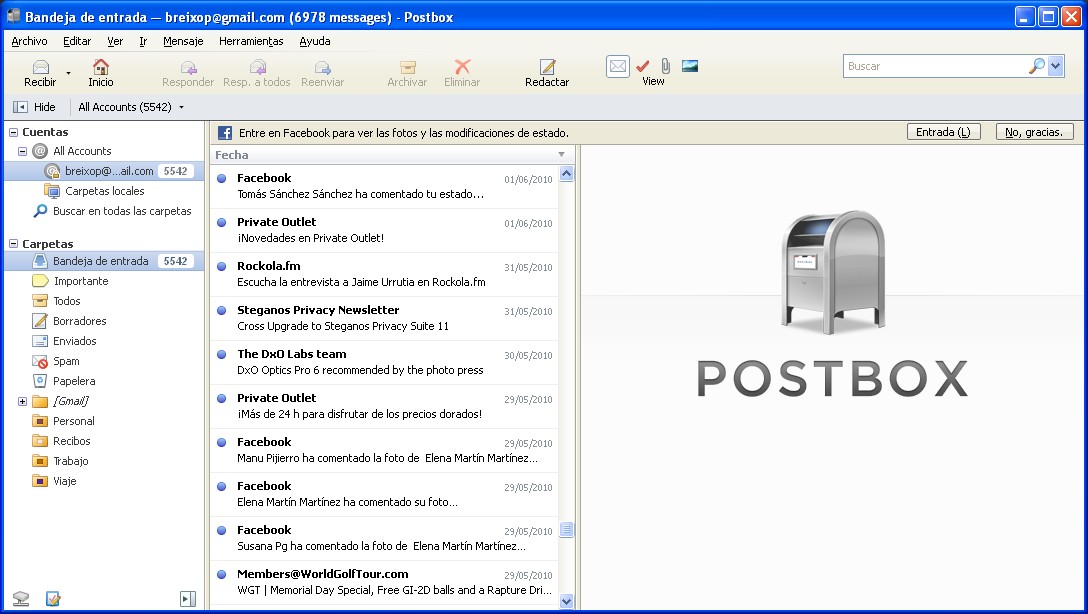
Task: Click Resp. a todos toolbar button
Action: (x=257, y=74)
